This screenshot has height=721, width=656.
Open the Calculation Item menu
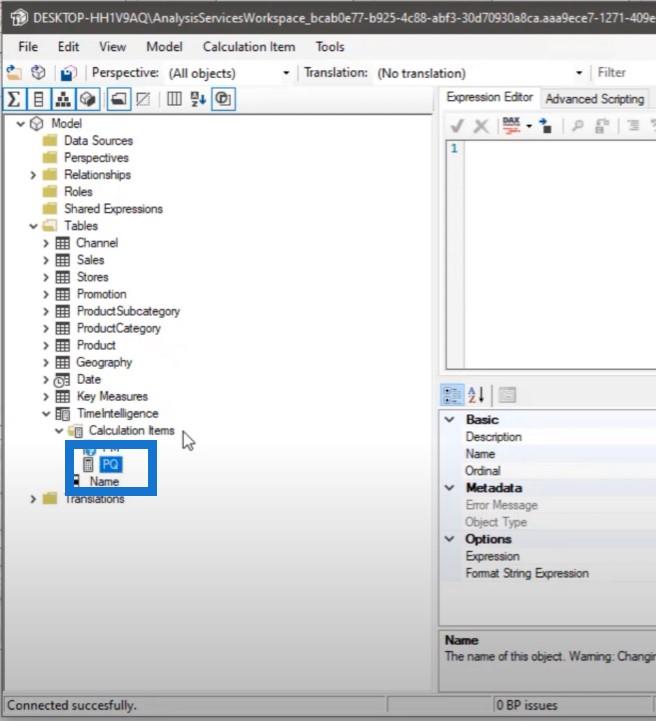coord(249,47)
